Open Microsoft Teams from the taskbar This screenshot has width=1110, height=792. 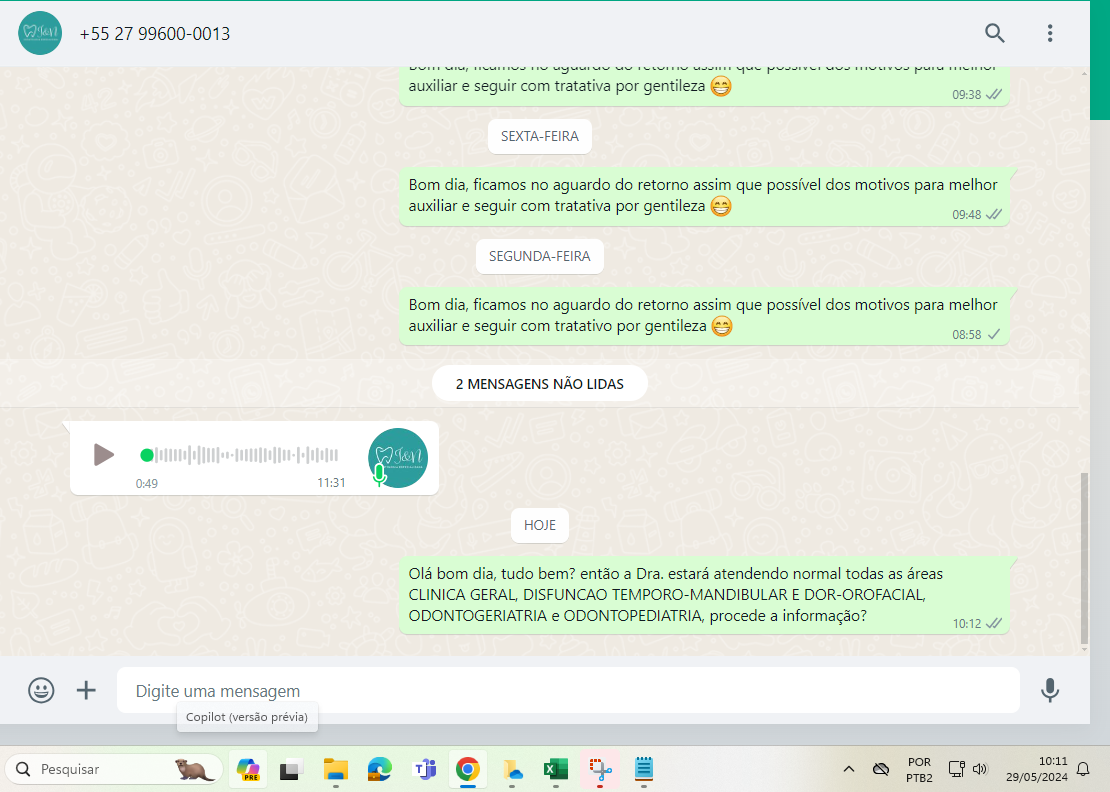coord(424,769)
